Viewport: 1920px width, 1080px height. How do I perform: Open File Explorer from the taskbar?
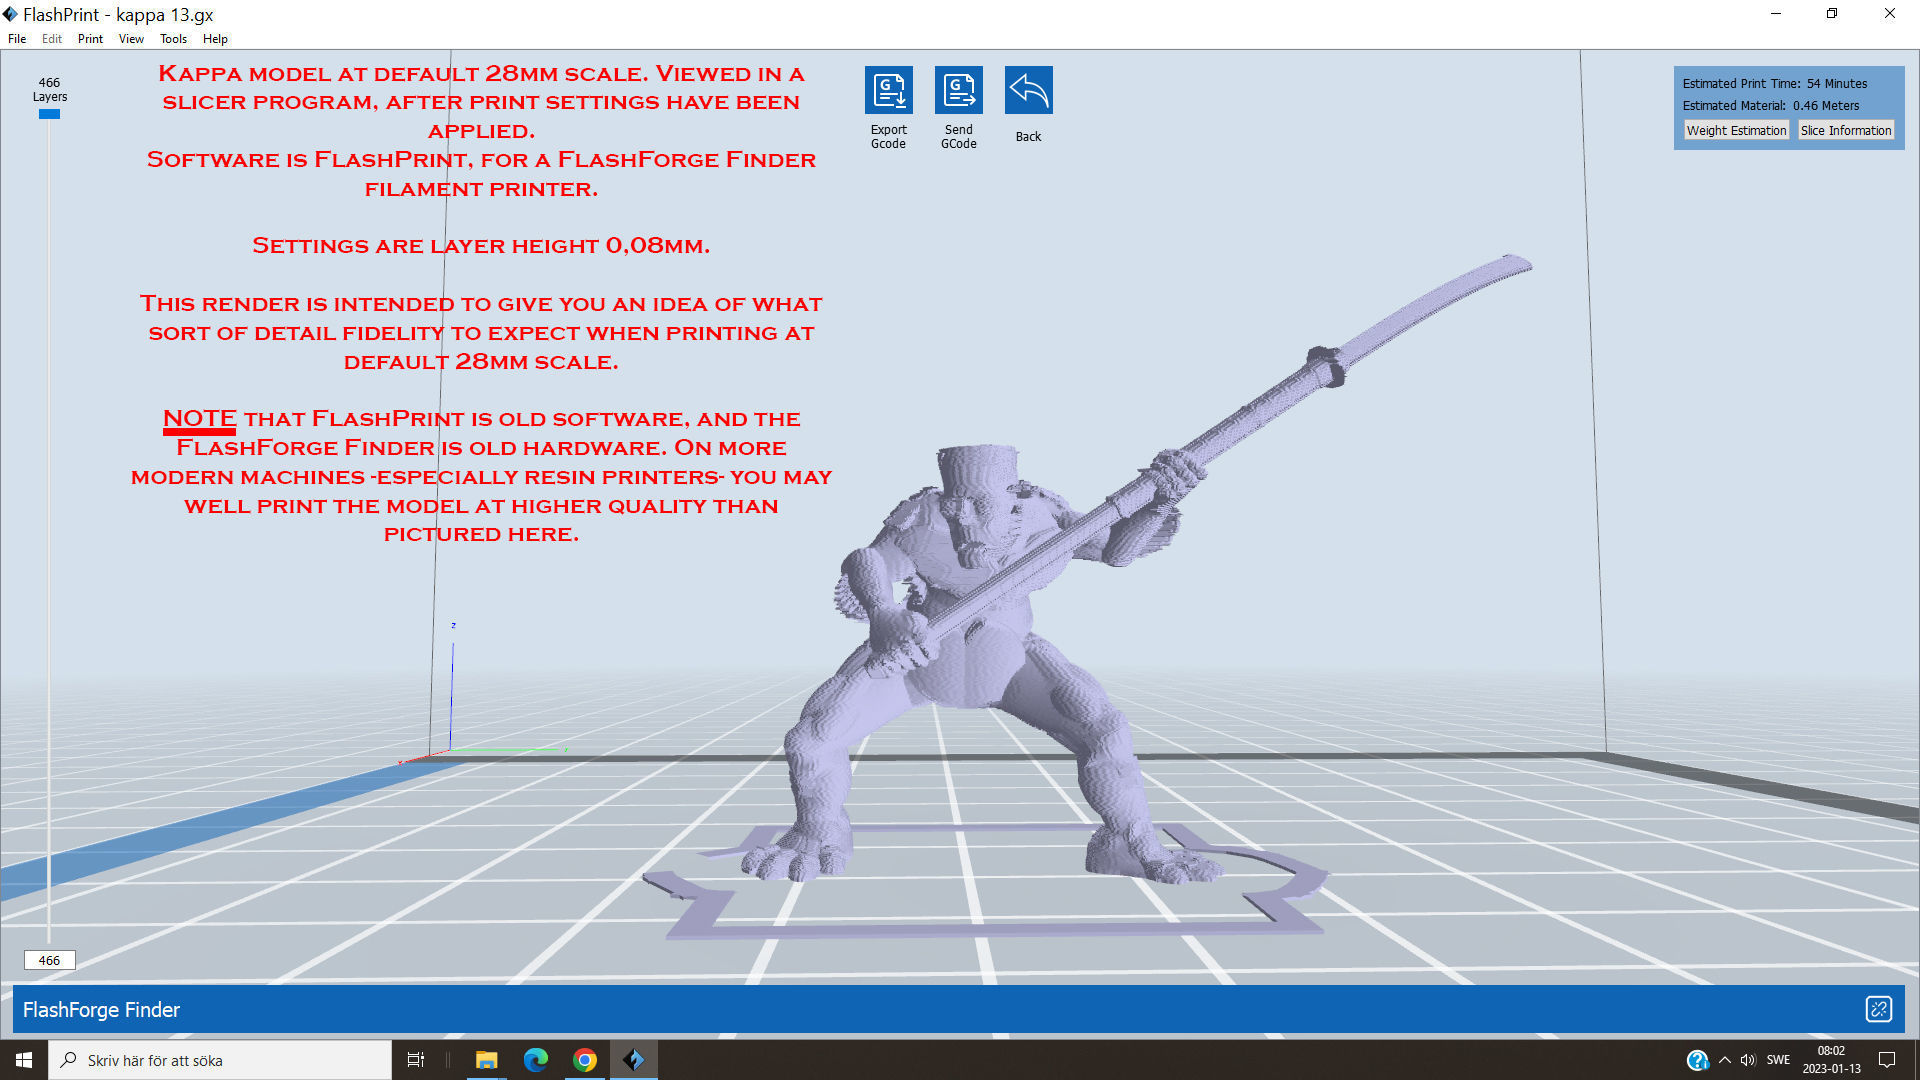tap(487, 1059)
